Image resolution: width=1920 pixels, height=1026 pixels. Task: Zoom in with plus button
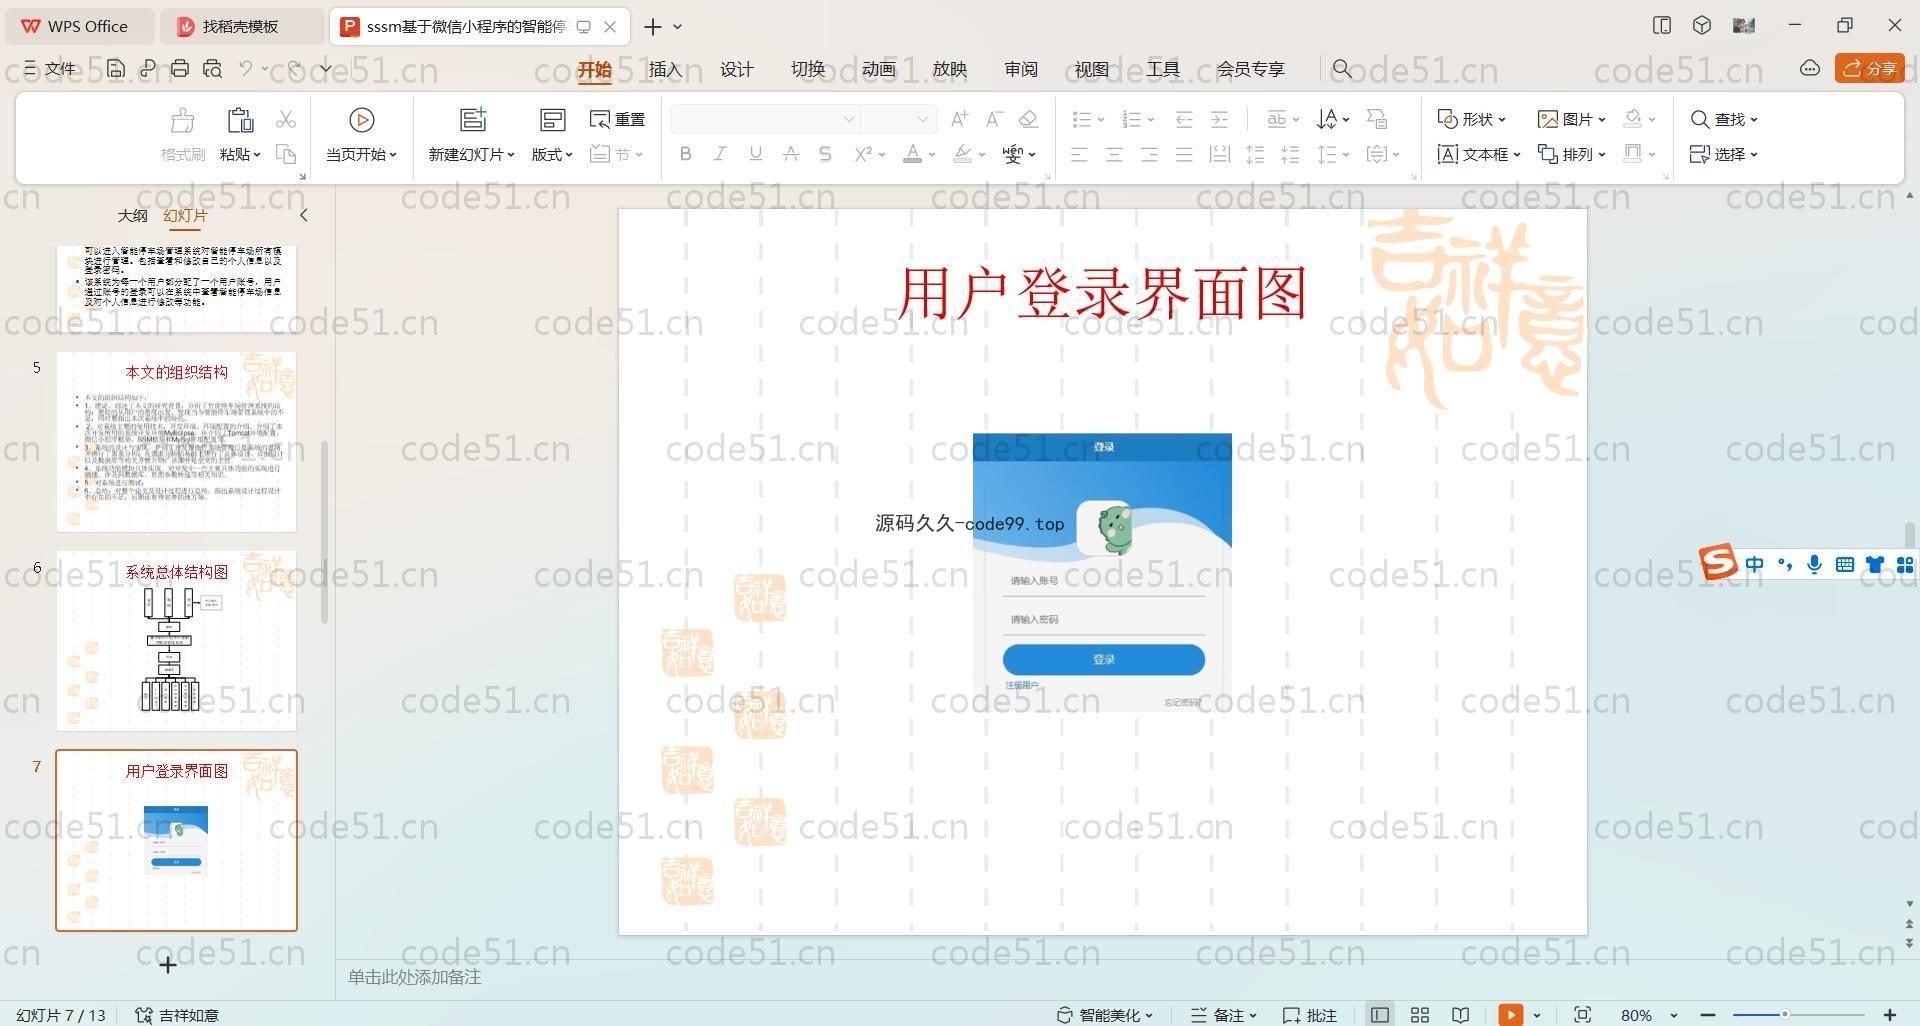(x=1890, y=1015)
